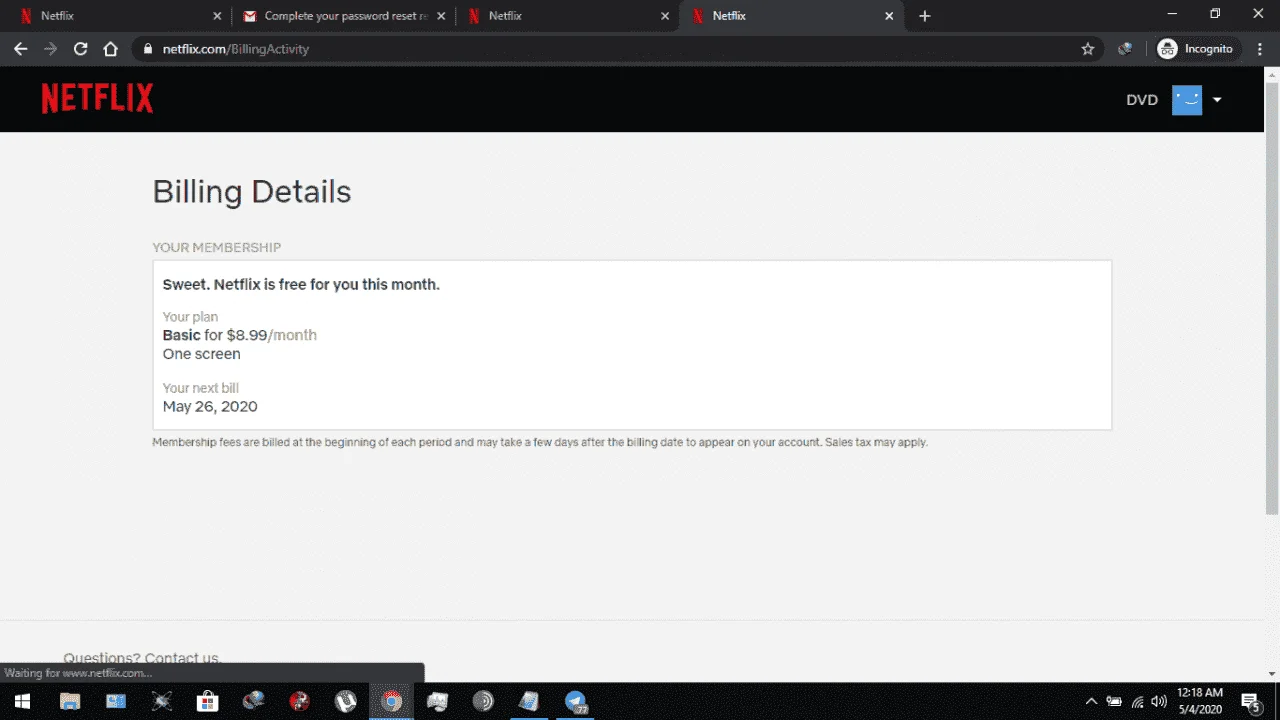
Task: Open the clock showing 12:18 AM
Action: pos(1200,701)
